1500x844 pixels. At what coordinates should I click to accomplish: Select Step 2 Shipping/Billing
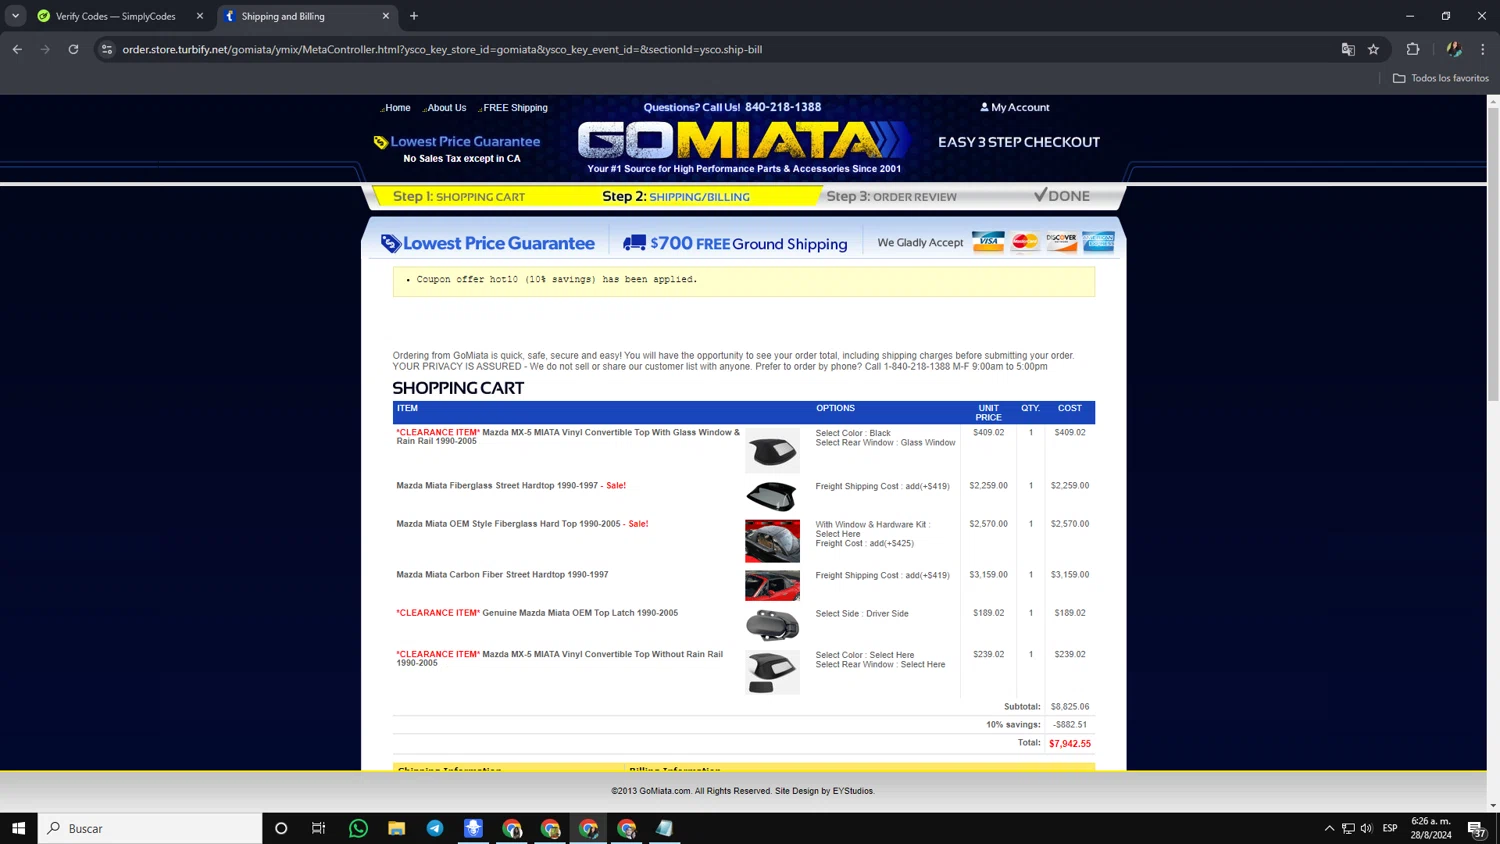coord(676,197)
